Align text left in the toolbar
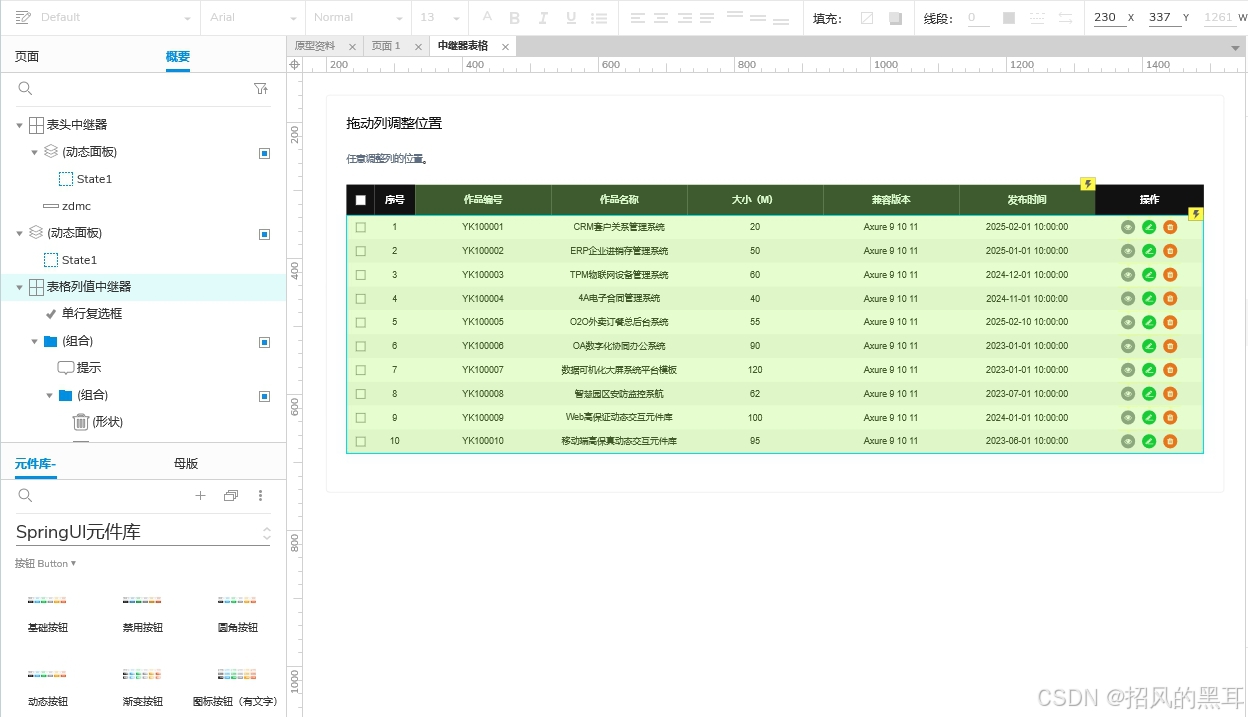Image resolution: width=1248 pixels, height=717 pixels. click(x=638, y=18)
